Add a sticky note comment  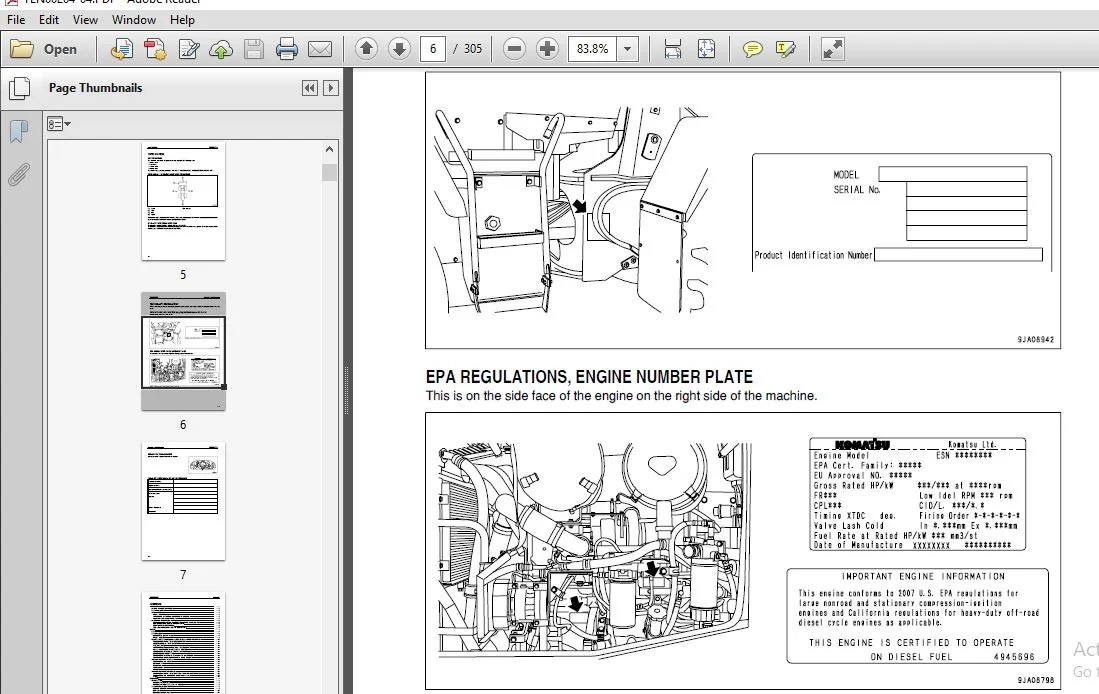point(753,48)
